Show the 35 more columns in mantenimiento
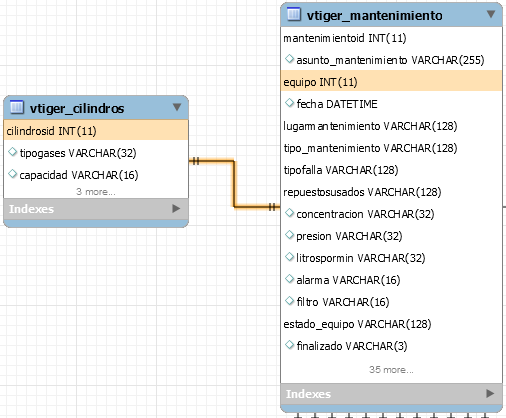The image size is (506, 418). pyautogui.click(x=391, y=370)
